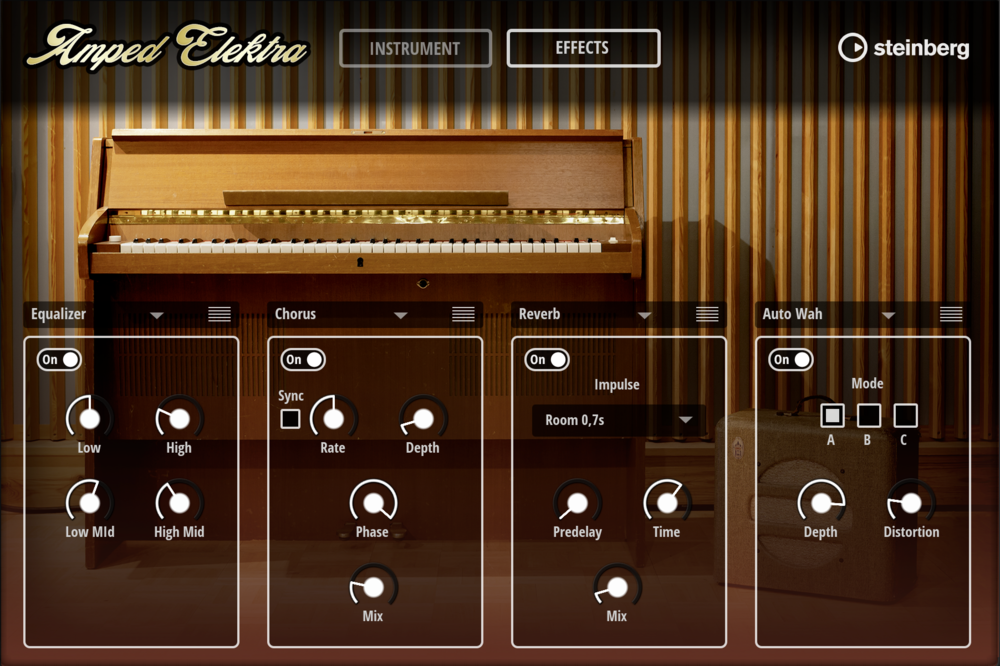Switch to the EFFECTS tab

(584, 48)
